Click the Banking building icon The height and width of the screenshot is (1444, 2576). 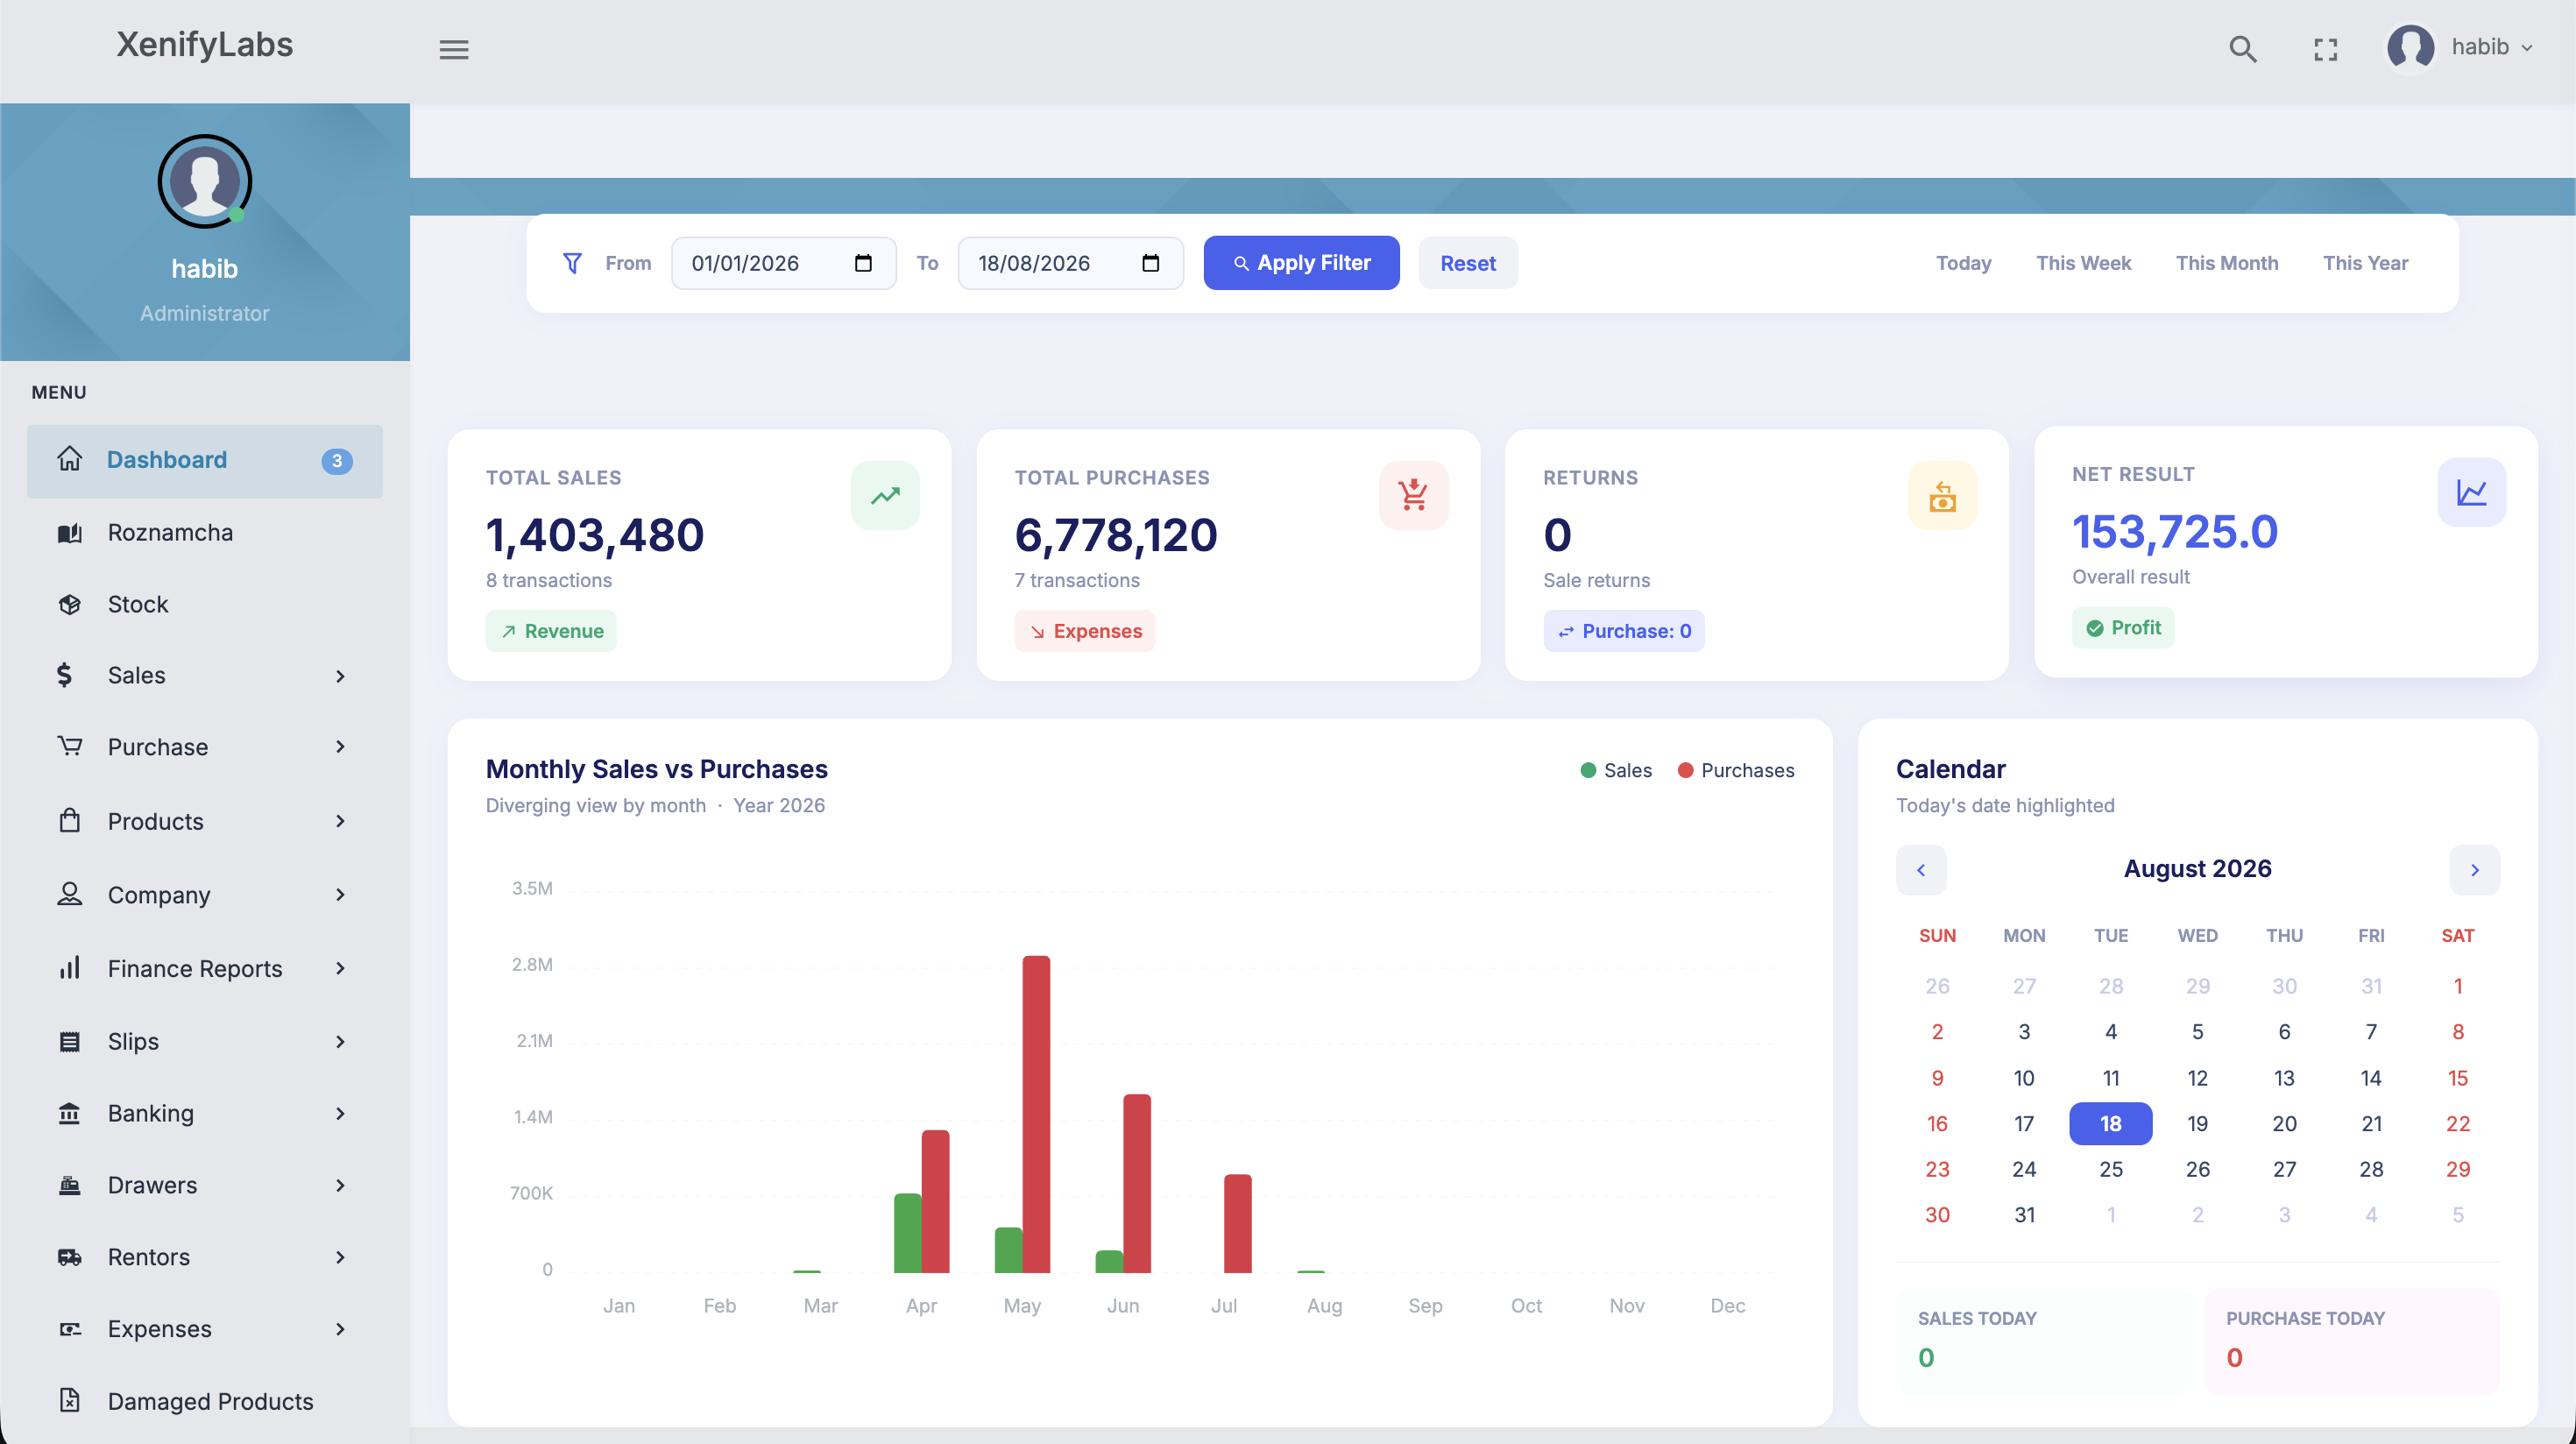pos(69,1113)
